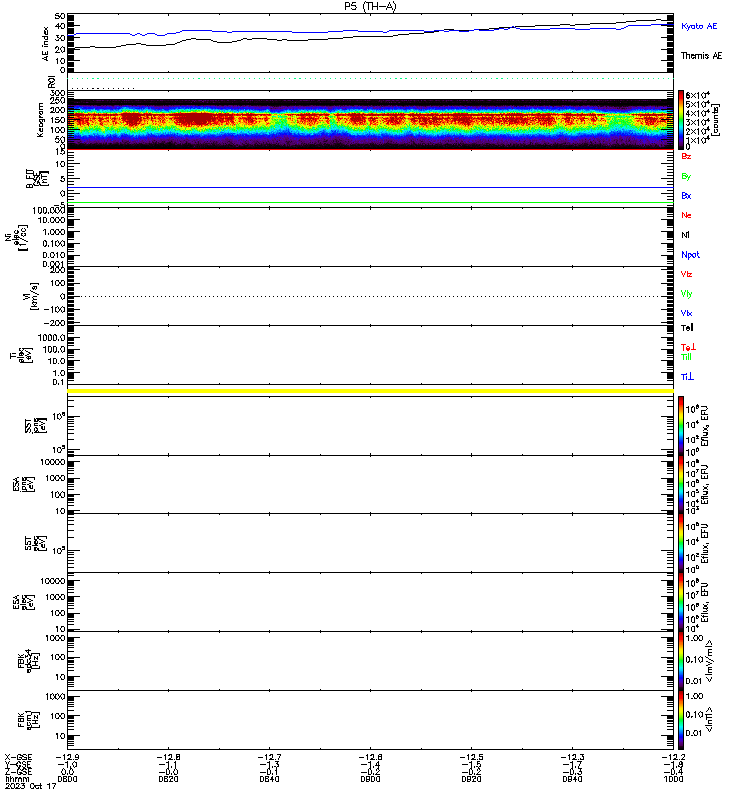Click the "Ni elec [1/cc]" y-axis label
Screen dimensions: 750x800
click(16, 237)
